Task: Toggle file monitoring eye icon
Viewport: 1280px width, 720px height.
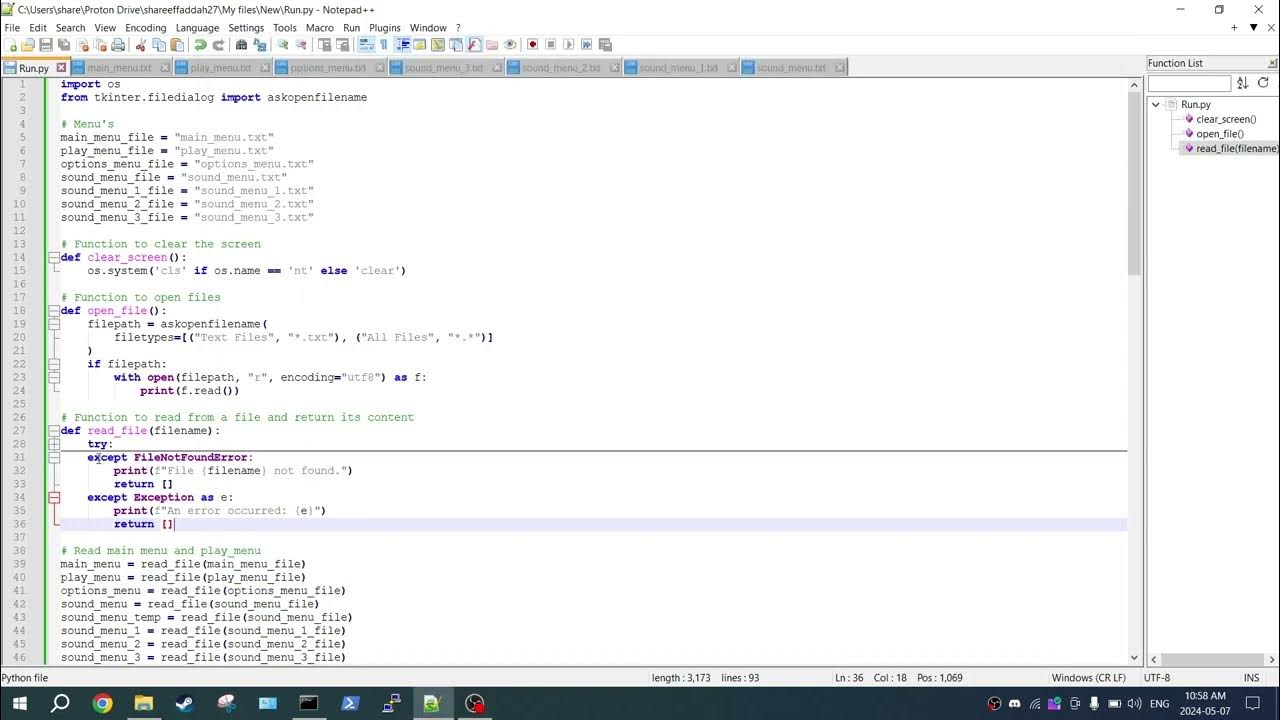Action: click(x=510, y=44)
